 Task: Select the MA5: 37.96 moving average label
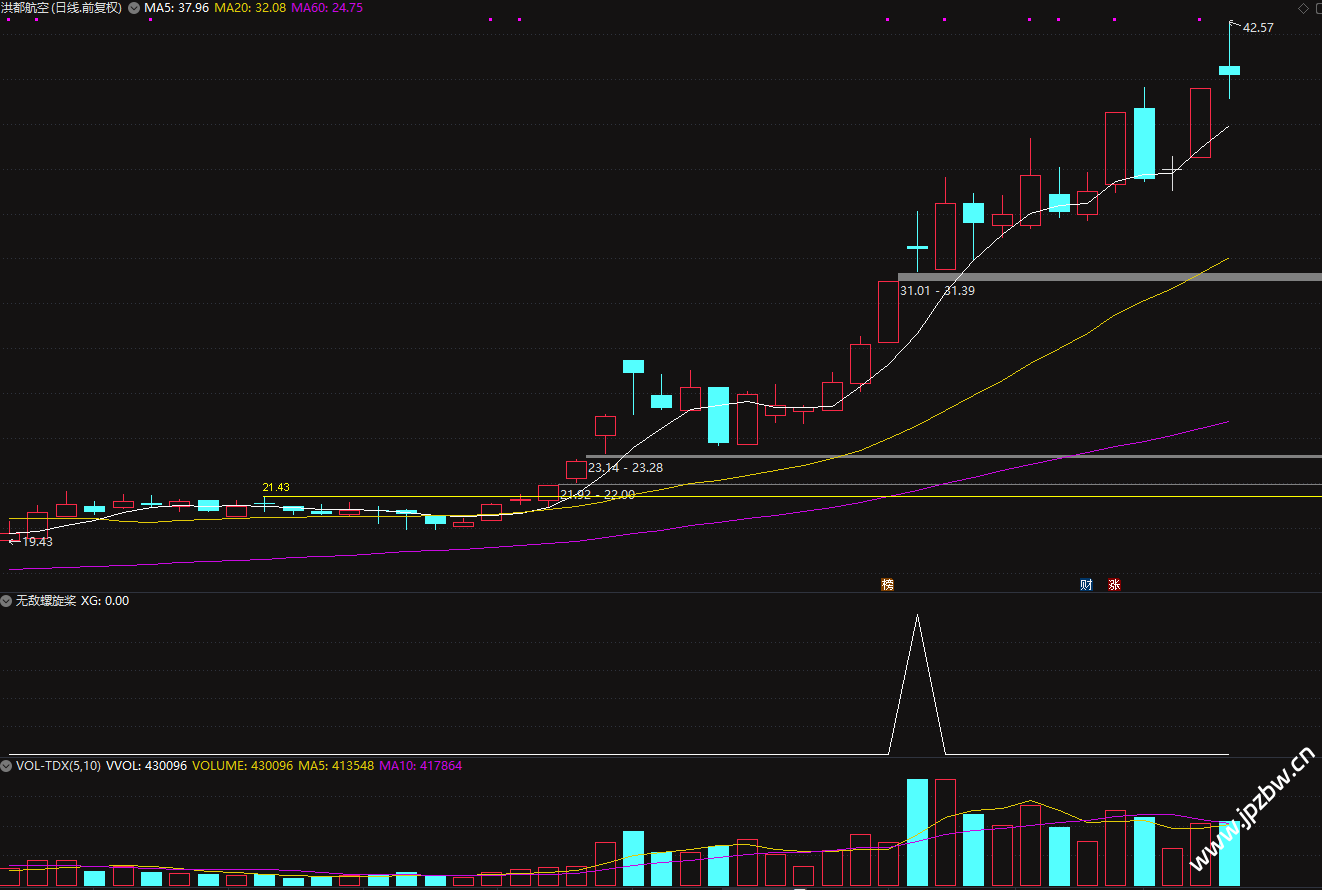[x=176, y=8]
